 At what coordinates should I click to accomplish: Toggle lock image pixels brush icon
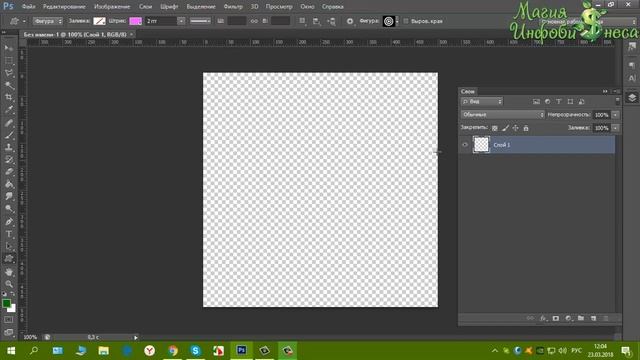(x=505, y=128)
